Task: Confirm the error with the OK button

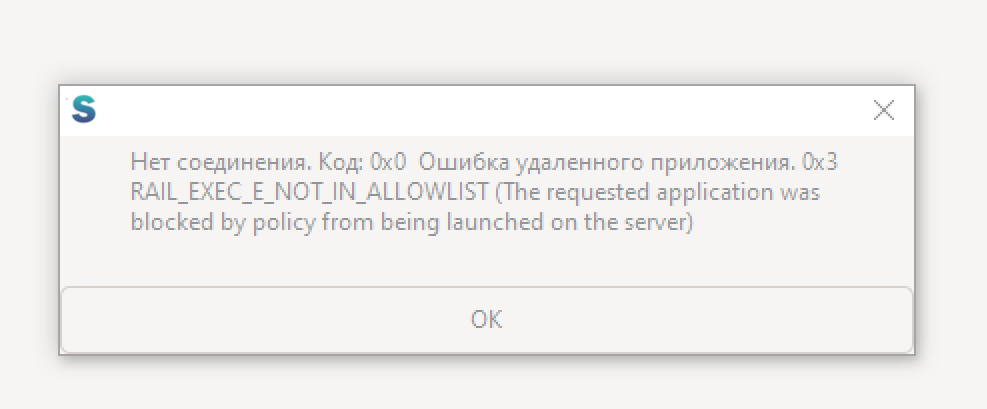Action: click(x=487, y=320)
